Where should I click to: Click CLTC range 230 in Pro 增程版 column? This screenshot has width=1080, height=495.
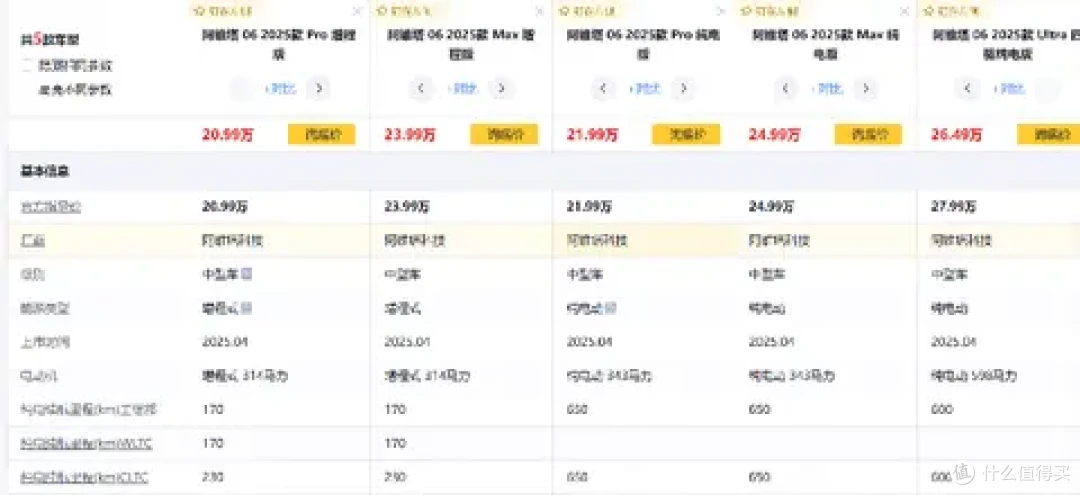[x=213, y=477]
